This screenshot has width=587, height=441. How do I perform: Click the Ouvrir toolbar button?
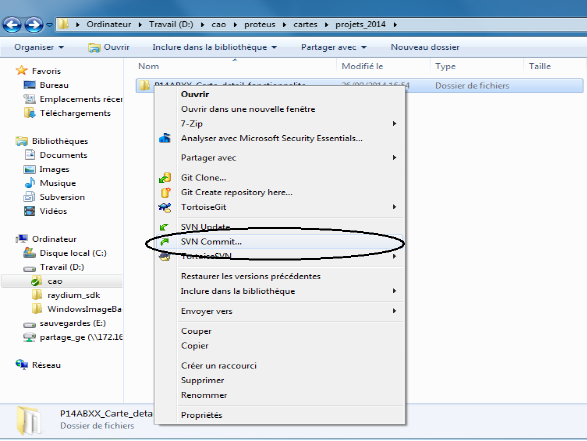(x=109, y=47)
